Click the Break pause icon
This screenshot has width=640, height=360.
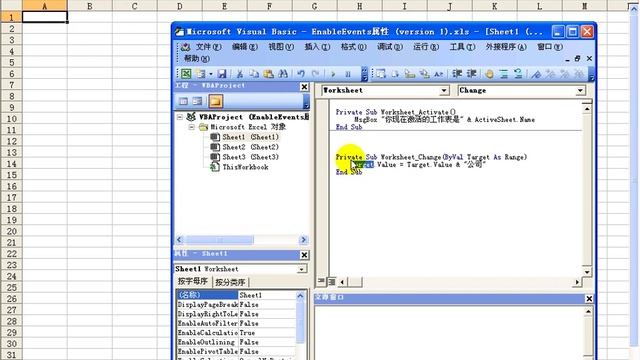pyautogui.click(x=348, y=74)
